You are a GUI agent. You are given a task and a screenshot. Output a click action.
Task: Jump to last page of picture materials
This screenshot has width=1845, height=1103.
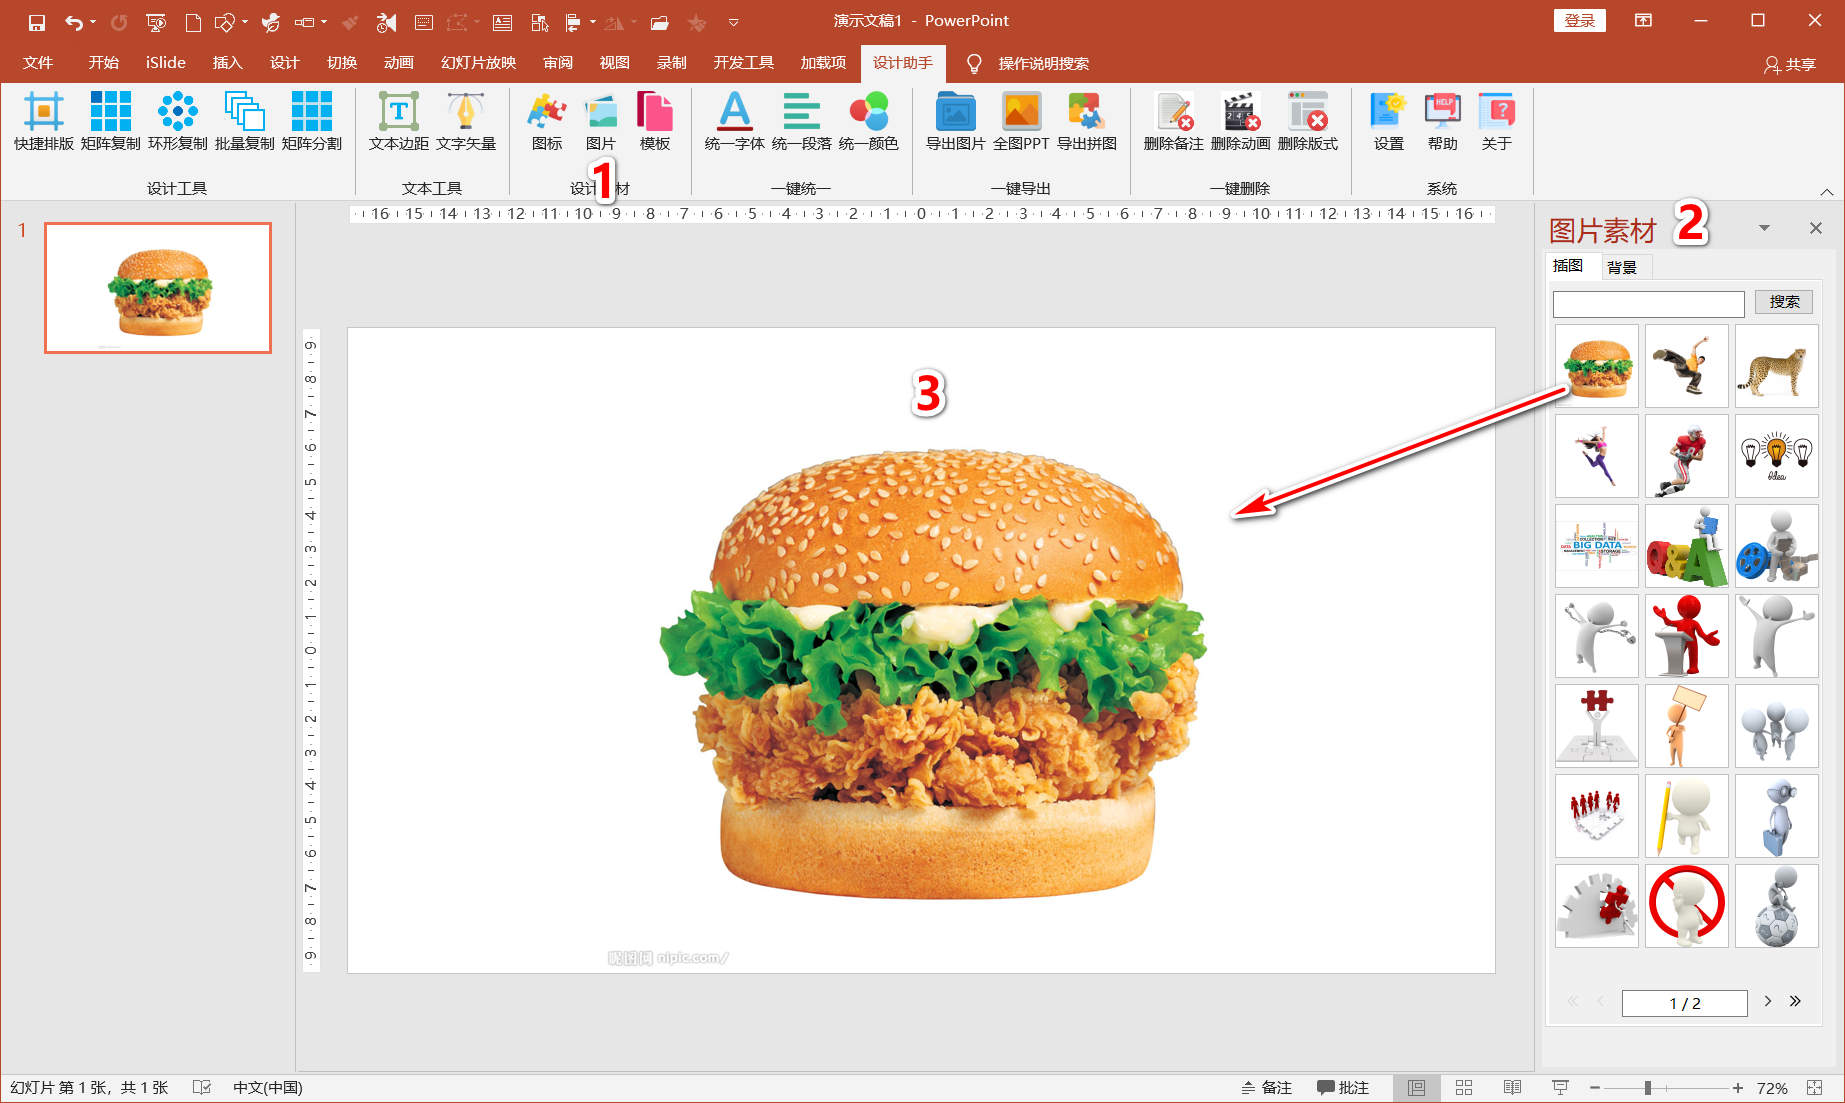(1796, 1001)
